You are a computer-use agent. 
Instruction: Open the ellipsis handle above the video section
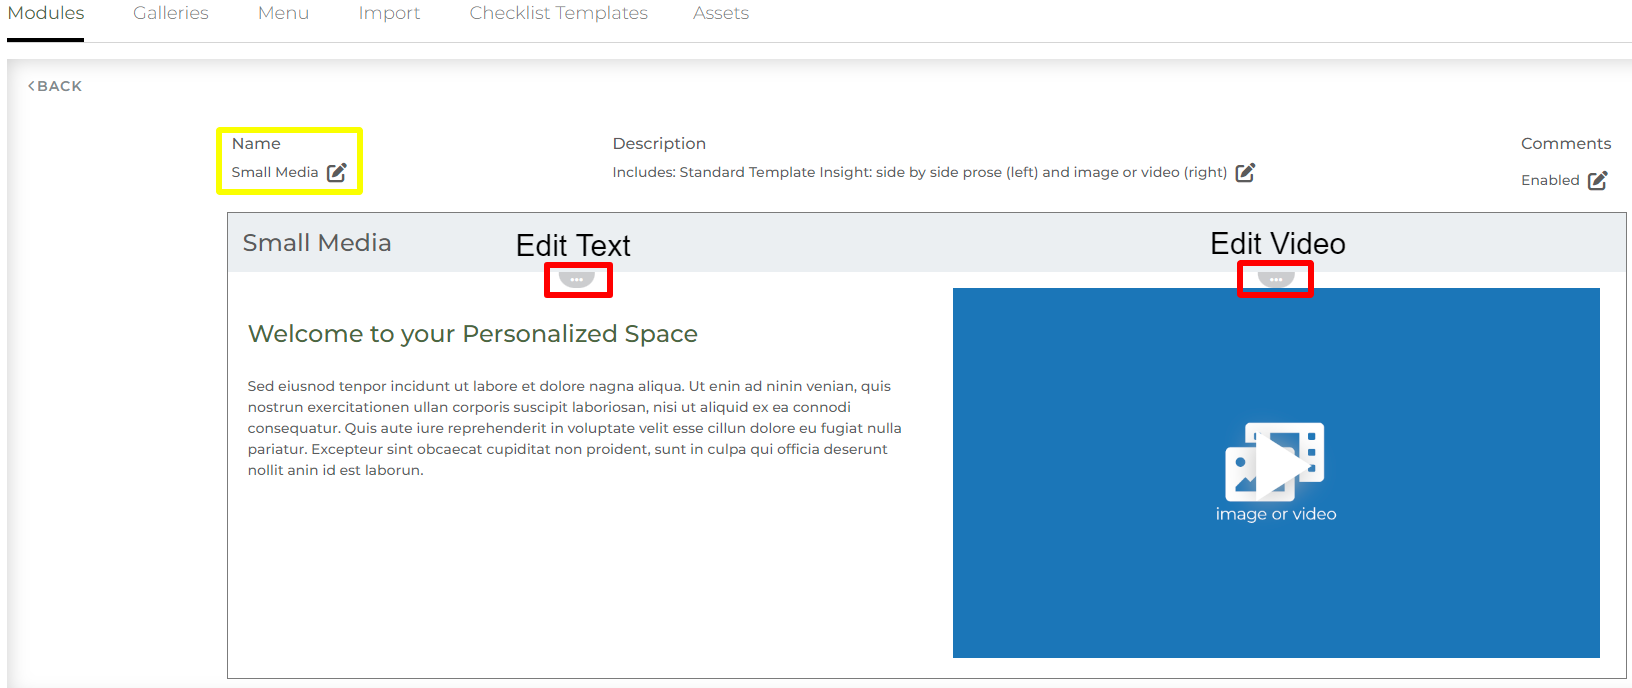(1276, 279)
